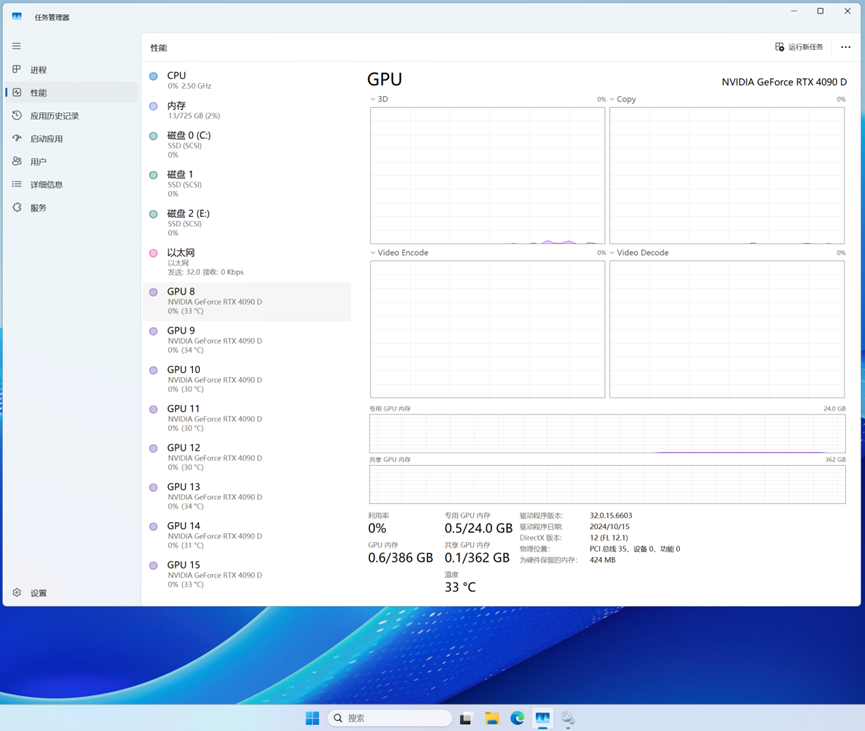The image size is (865, 731).
Task: Open 设置 (Settings) at sidebar bottom
Action: coord(71,593)
